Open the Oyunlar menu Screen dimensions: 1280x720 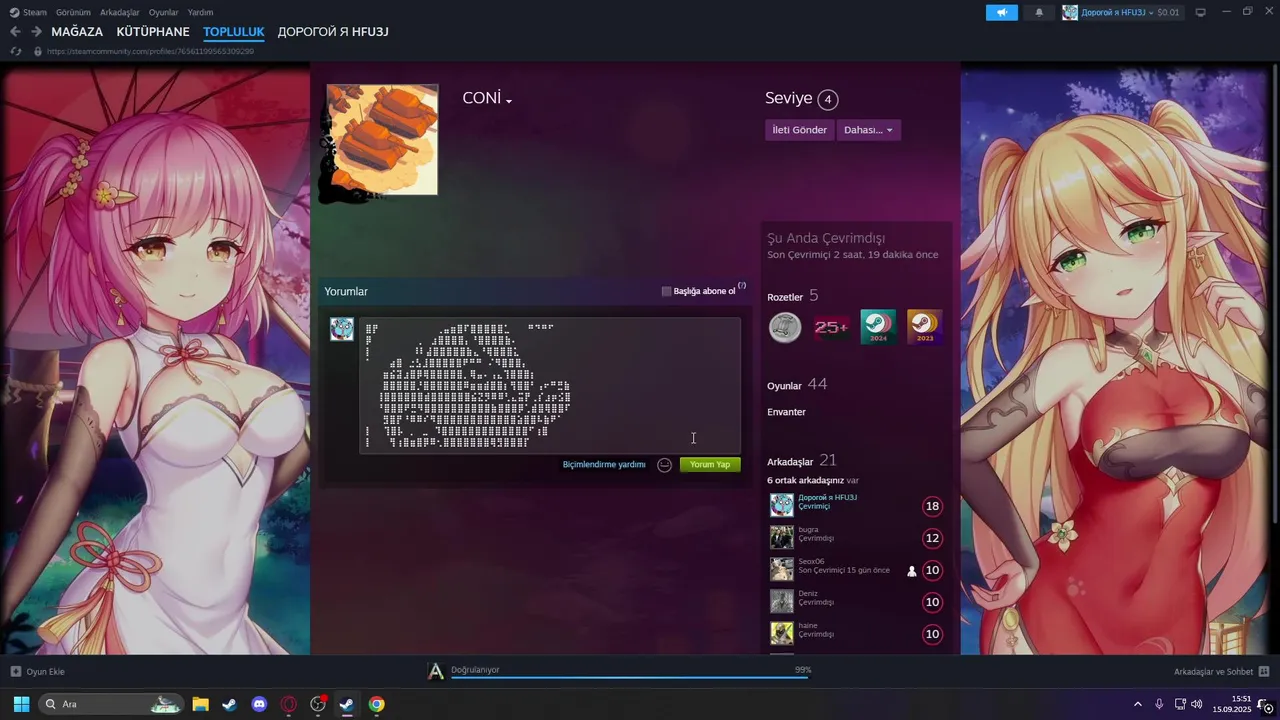164,12
